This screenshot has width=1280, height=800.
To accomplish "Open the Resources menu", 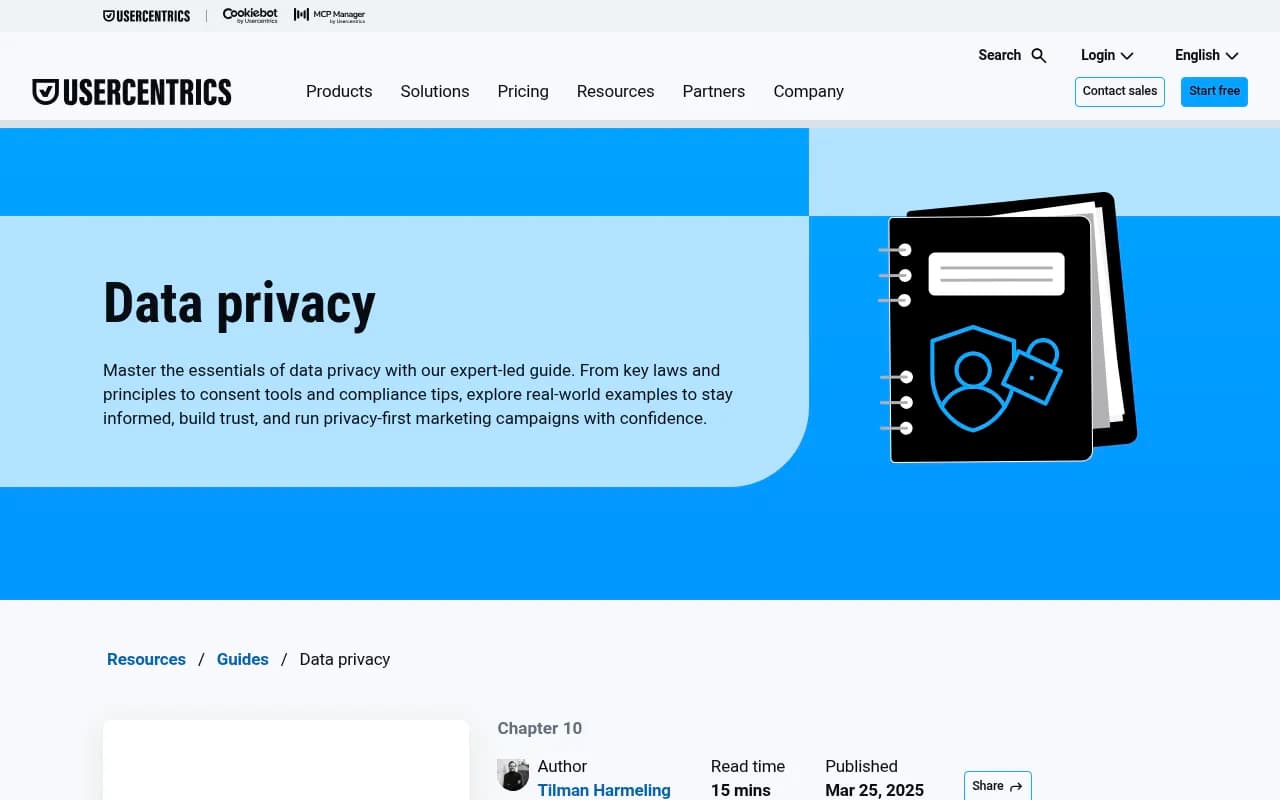I will pos(615,91).
